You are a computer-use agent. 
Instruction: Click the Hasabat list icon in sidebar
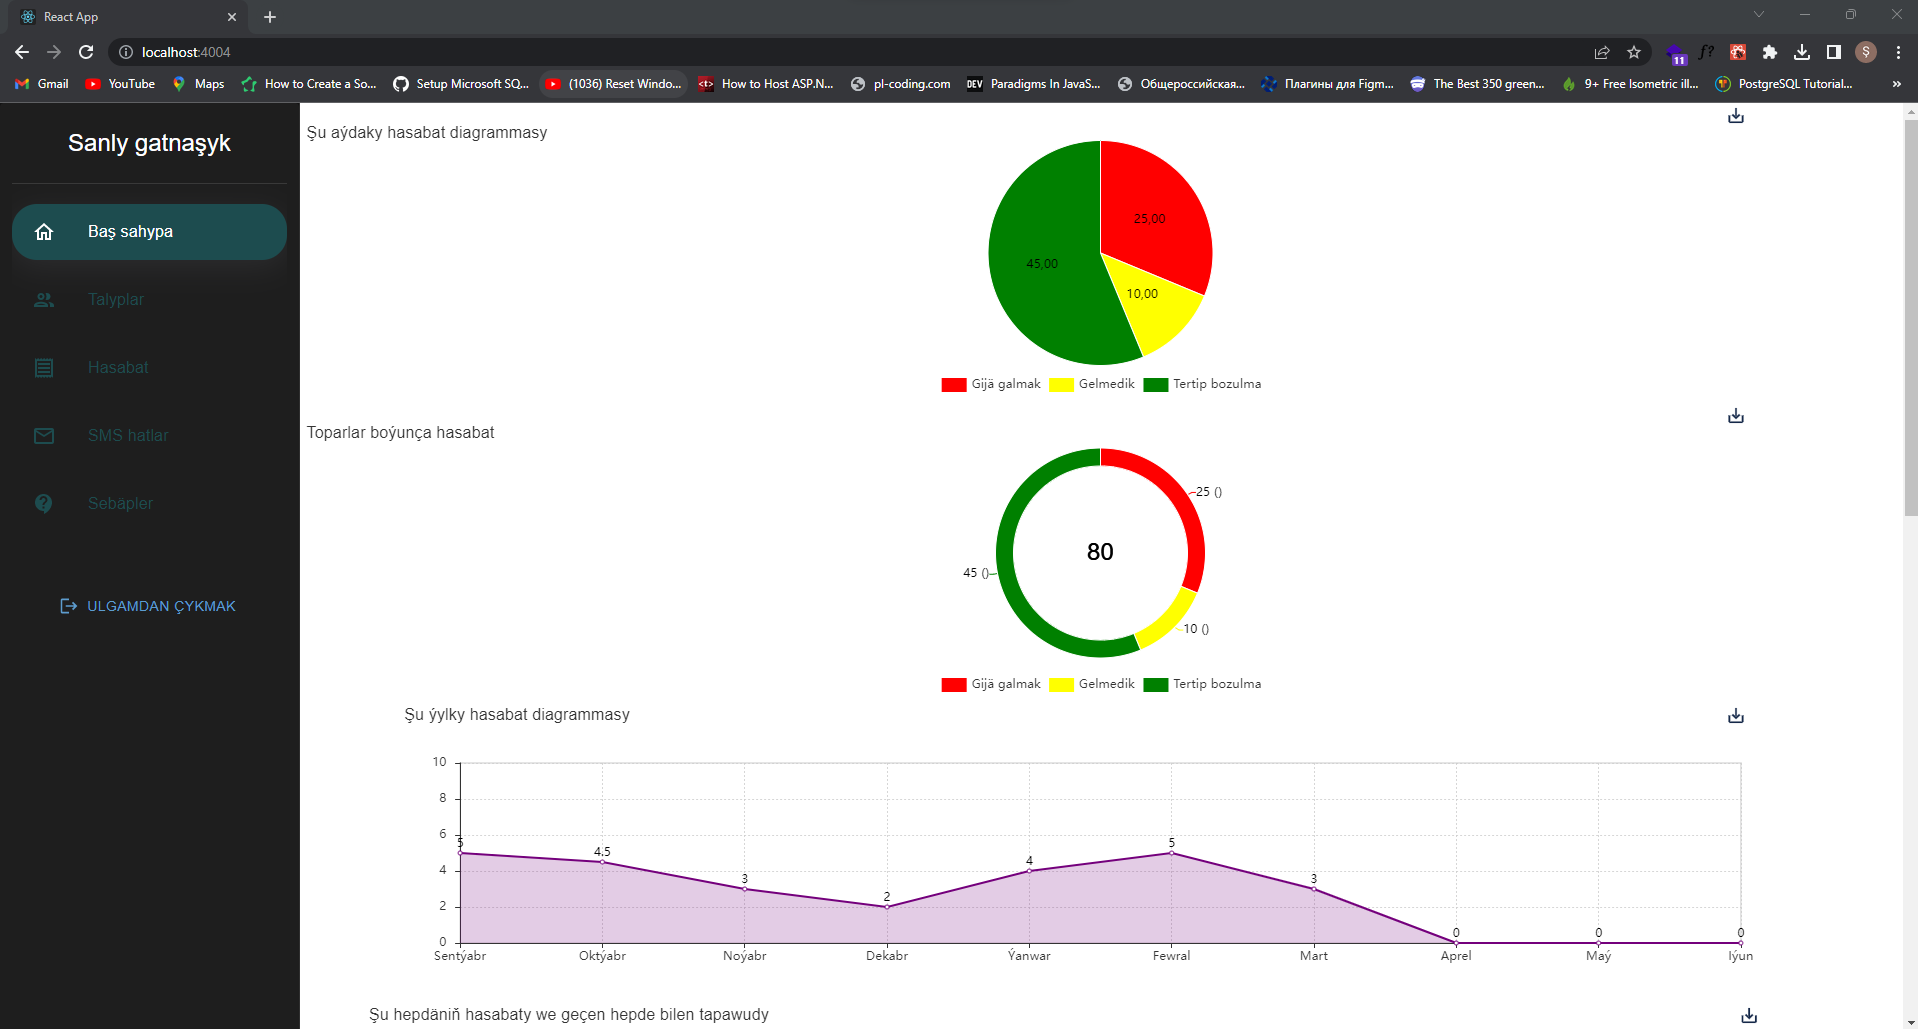pyautogui.click(x=44, y=368)
